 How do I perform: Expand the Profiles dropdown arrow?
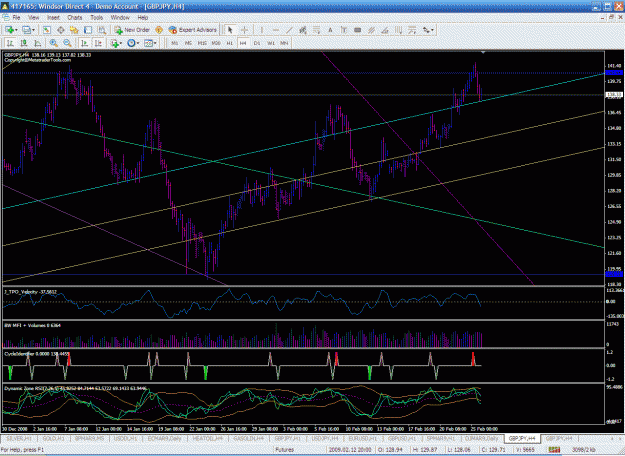[33, 30]
